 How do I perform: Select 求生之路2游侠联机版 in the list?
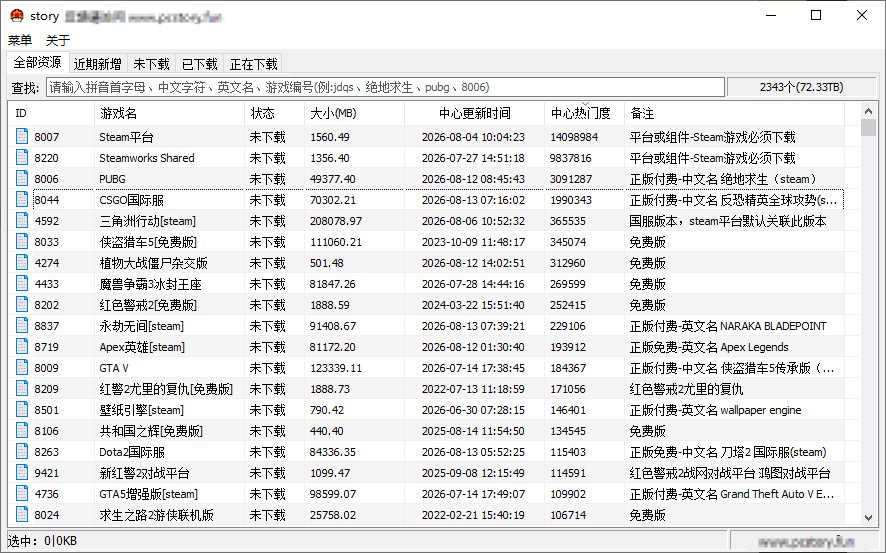pos(157,515)
